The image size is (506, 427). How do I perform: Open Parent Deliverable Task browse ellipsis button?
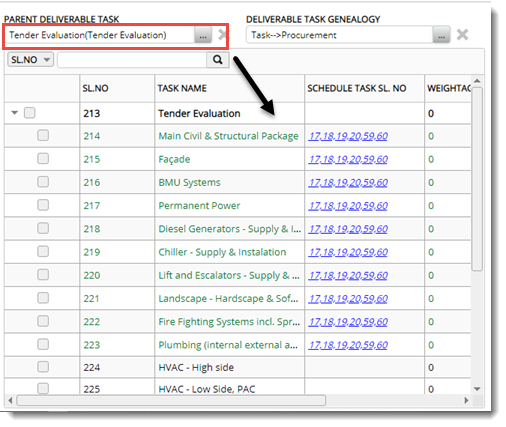(203, 35)
